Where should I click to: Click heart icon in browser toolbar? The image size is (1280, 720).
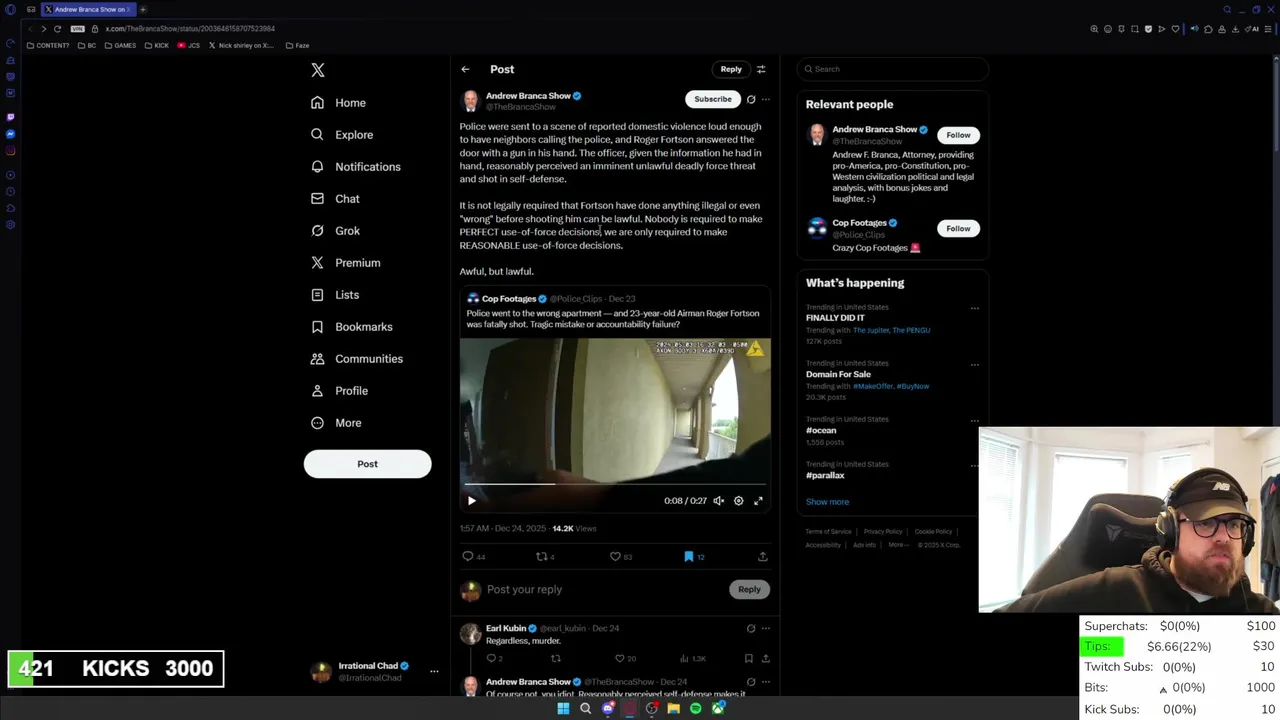tap(1175, 29)
